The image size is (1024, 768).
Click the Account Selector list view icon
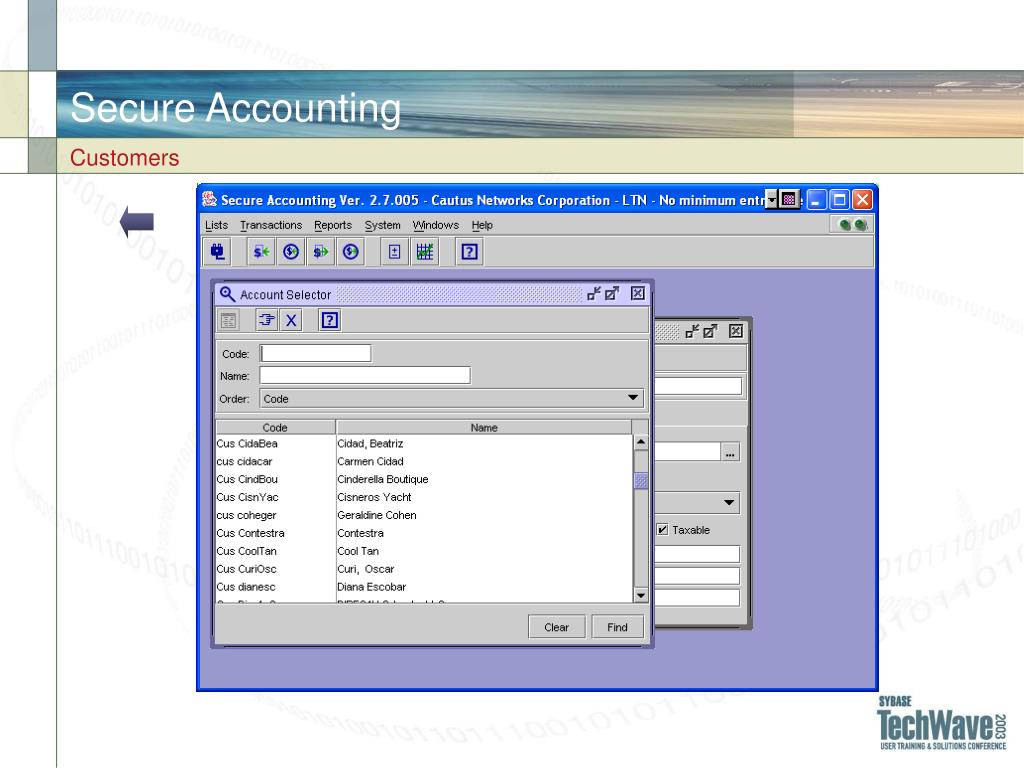coord(229,321)
